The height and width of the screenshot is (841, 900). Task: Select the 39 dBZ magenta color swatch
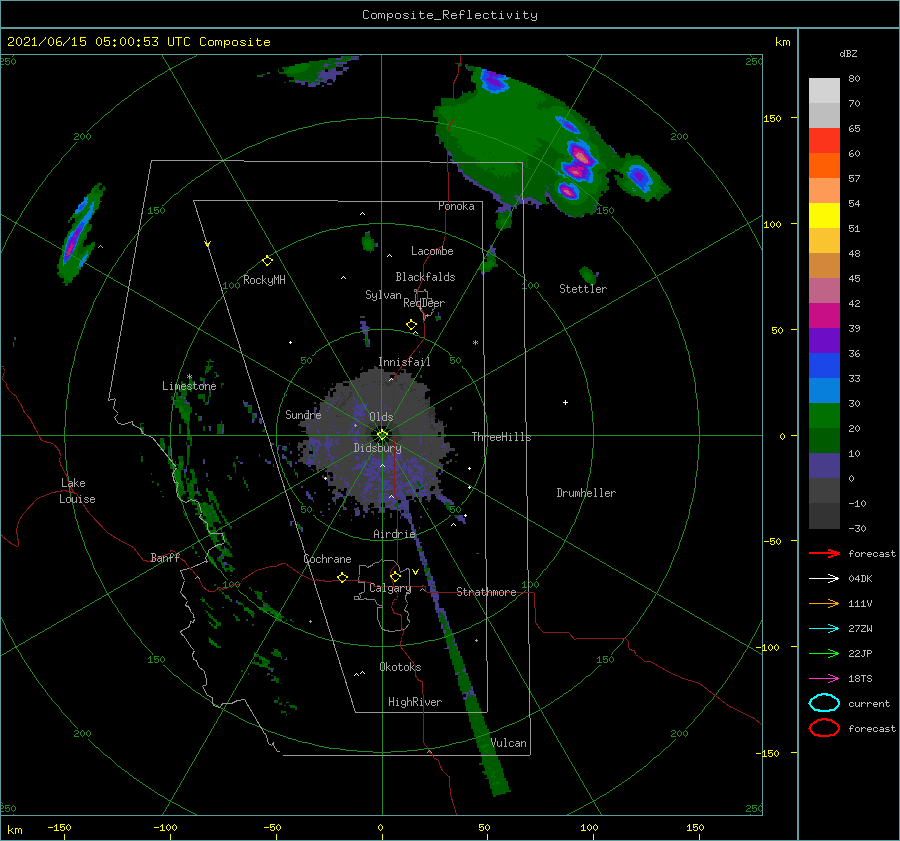[x=824, y=316]
